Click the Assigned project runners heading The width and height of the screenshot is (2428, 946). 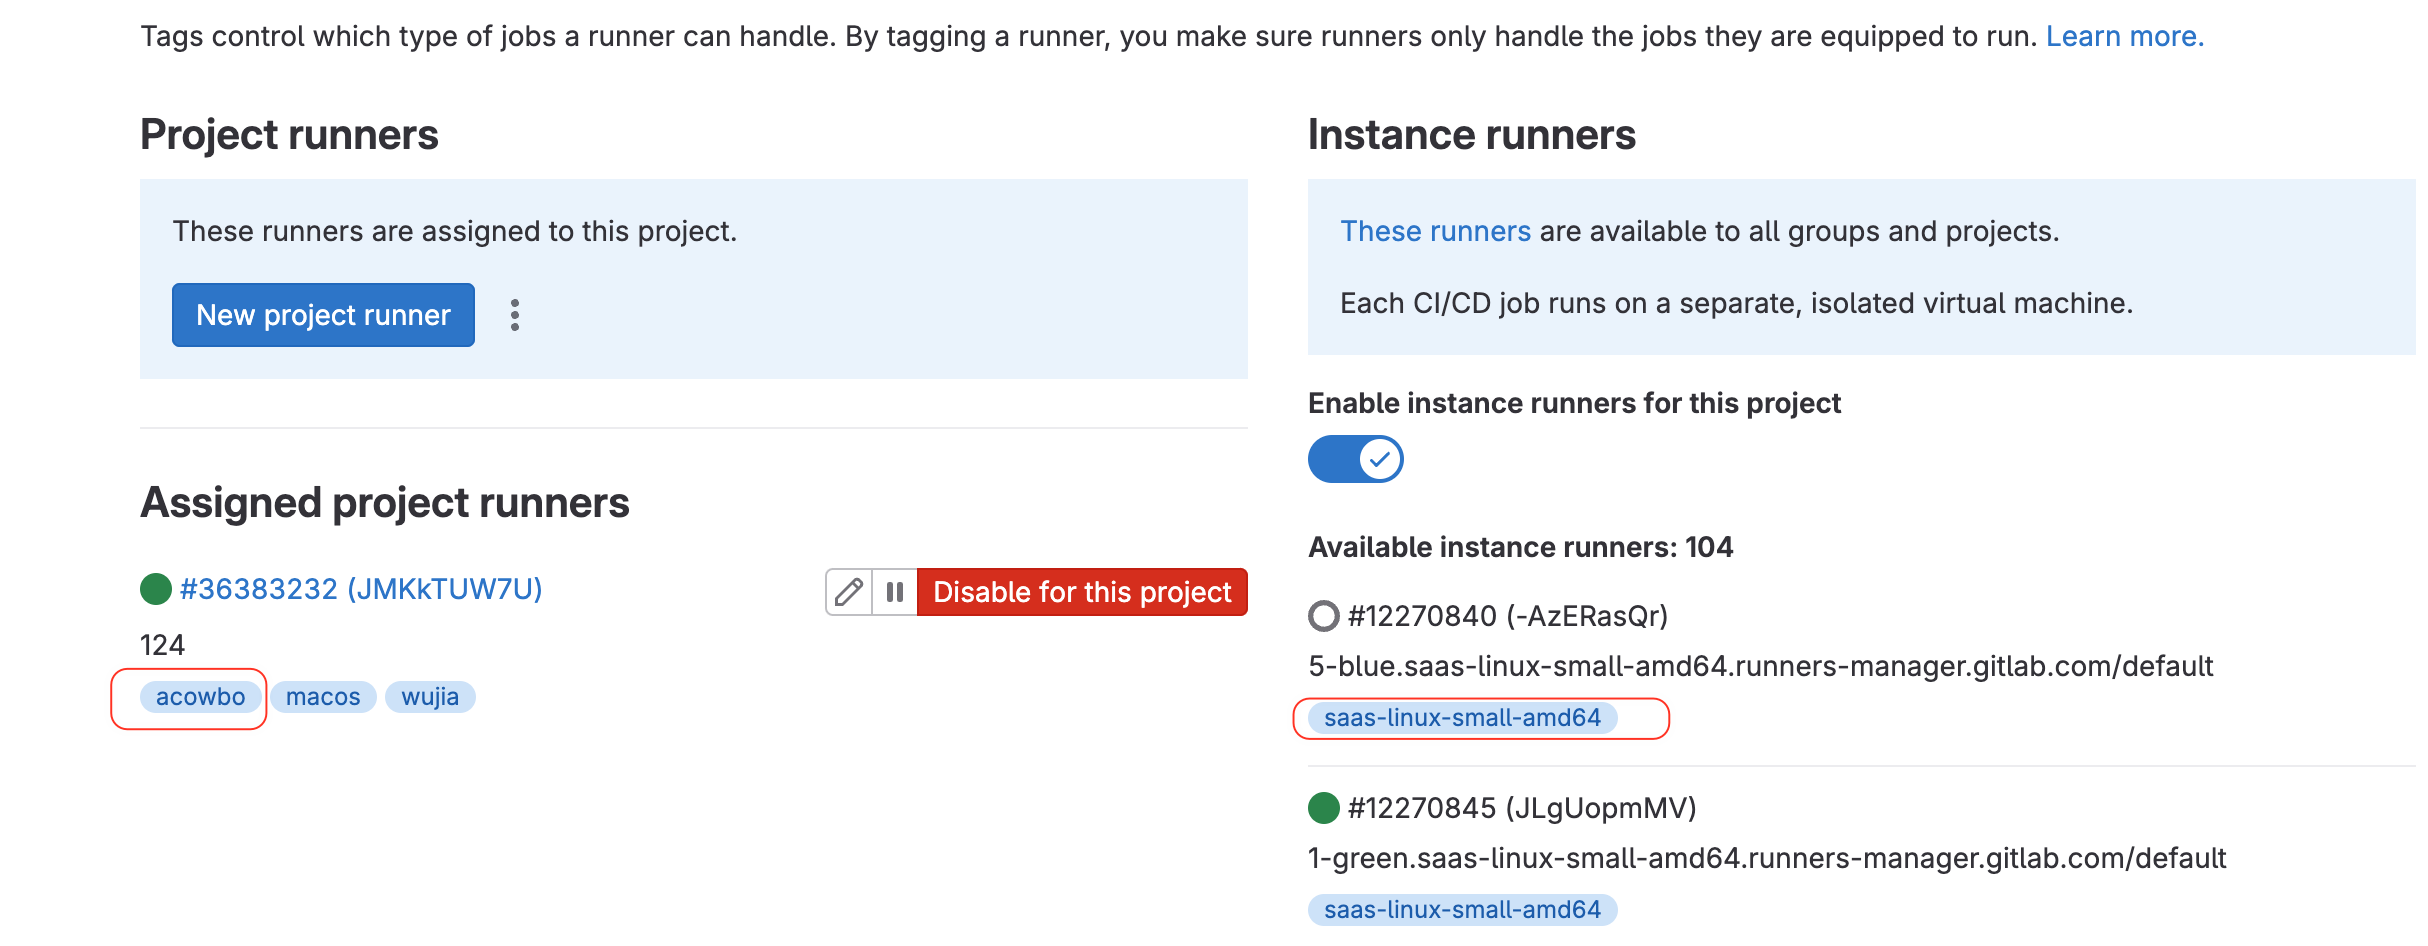(x=385, y=503)
